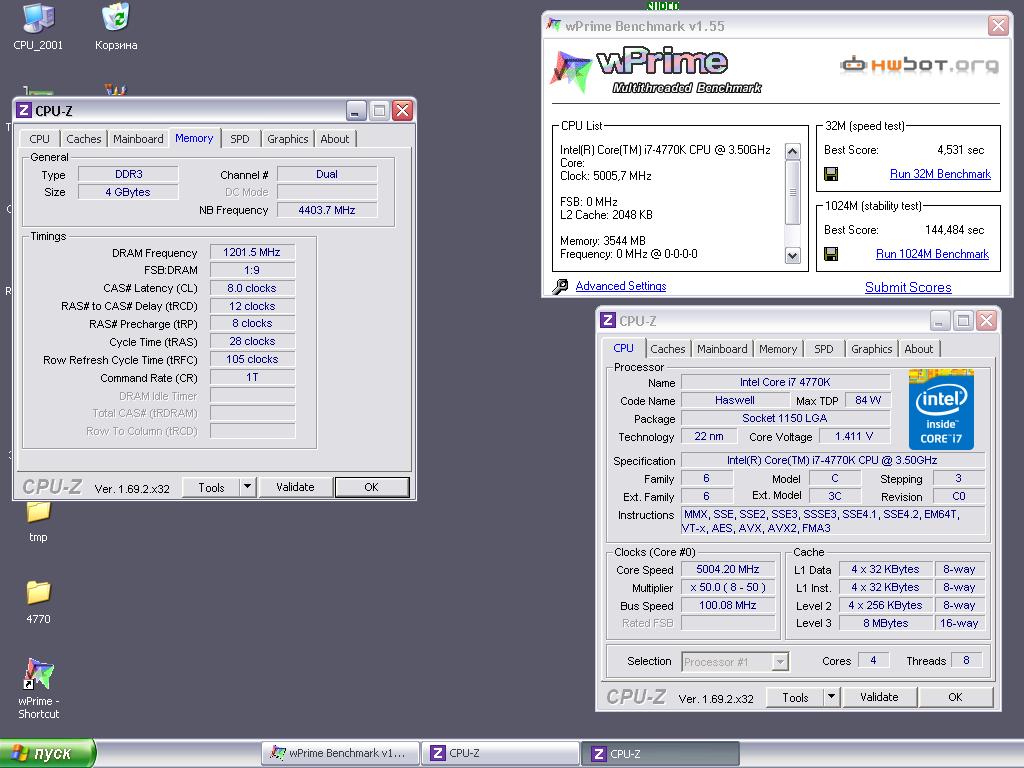Click scroll up arrow in CPU List

[x=792, y=152]
